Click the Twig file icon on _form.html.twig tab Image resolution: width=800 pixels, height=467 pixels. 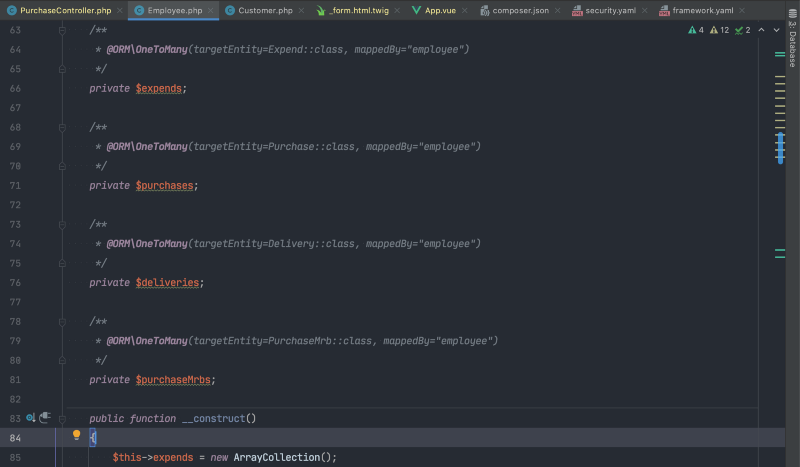(320, 10)
